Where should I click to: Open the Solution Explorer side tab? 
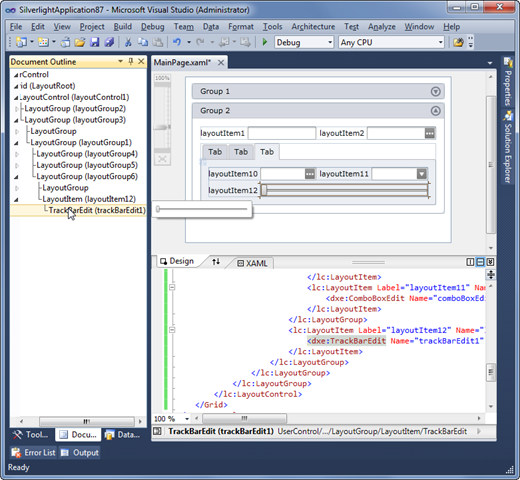click(508, 147)
